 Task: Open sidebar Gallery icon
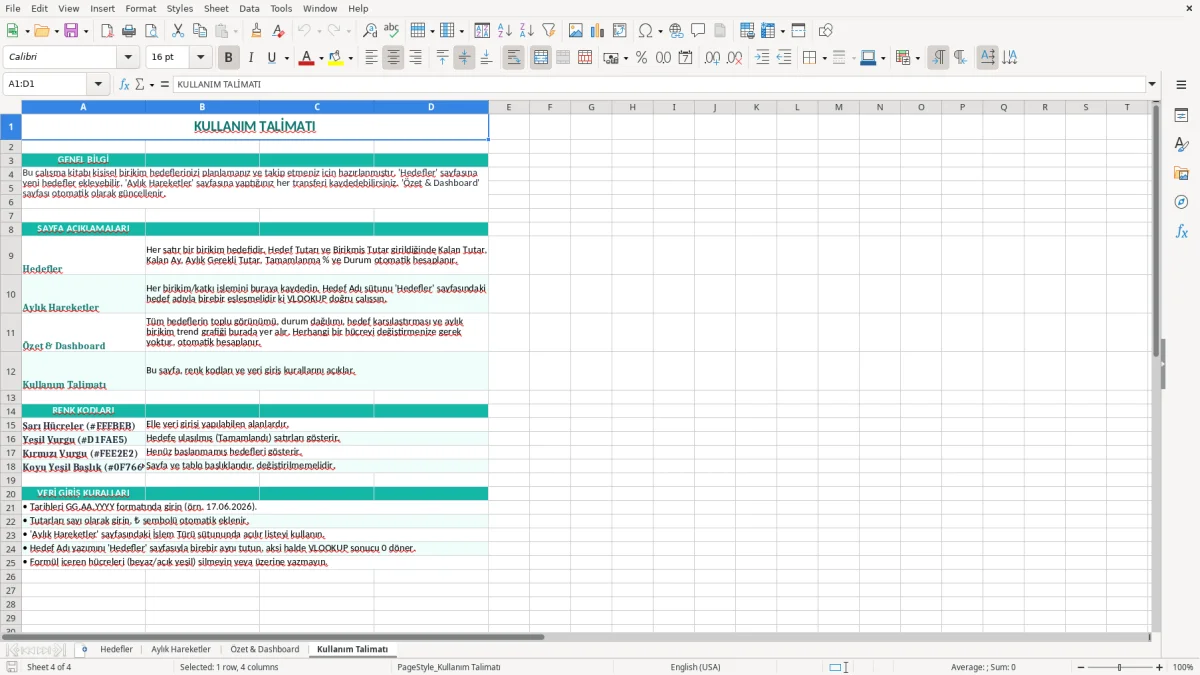coord(1181,173)
